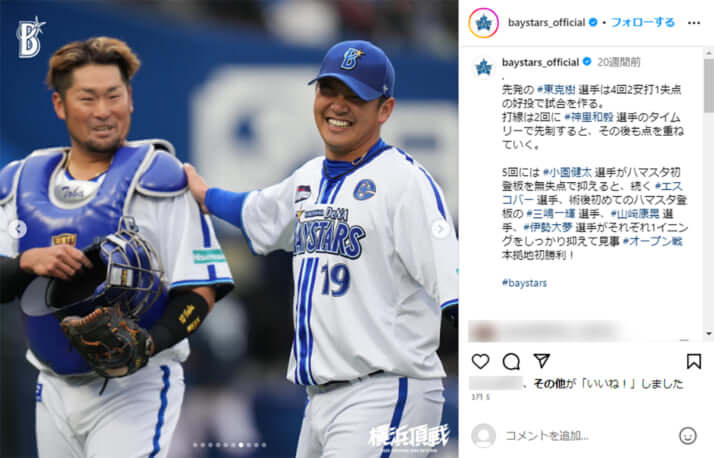Image resolution: width=714 pixels, height=458 pixels.
Task: Open the three-dot more options menu
Action: (x=694, y=23)
